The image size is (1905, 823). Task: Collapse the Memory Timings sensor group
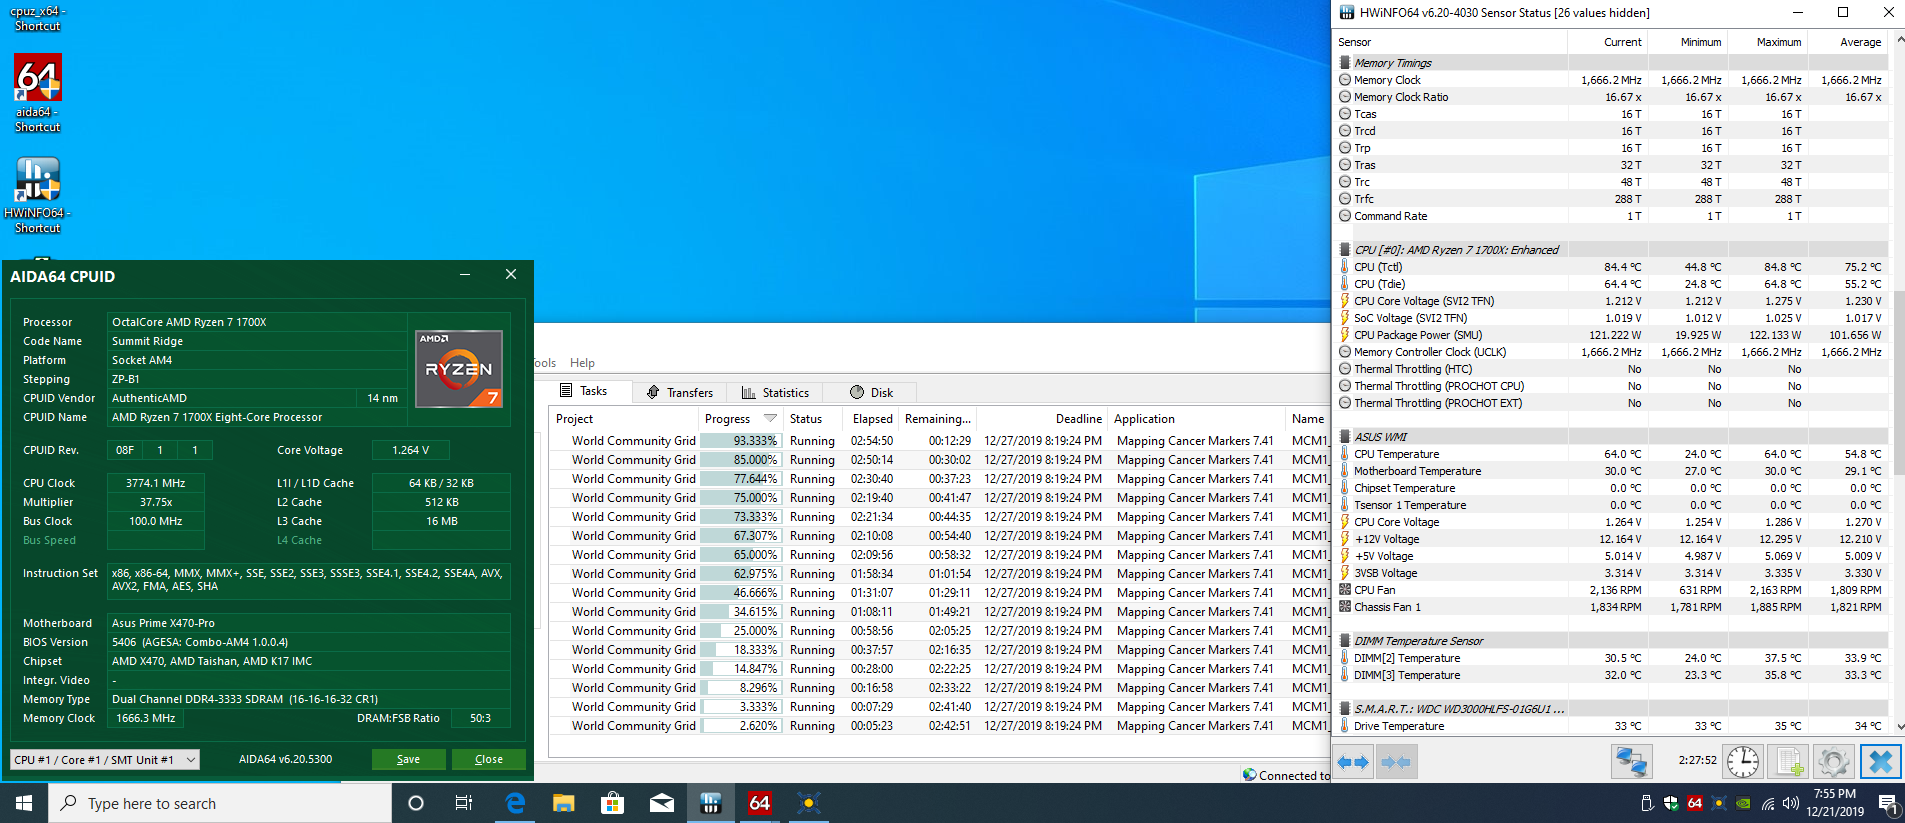(1345, 63)
